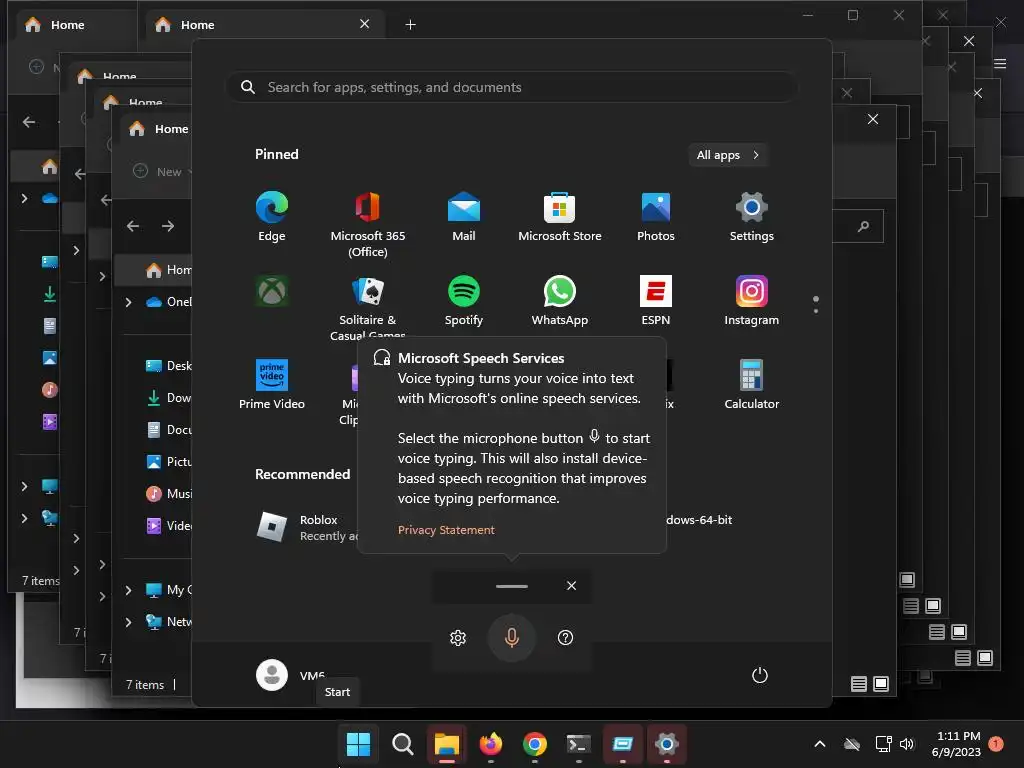Select Home in front Explorer sidebar
Image resolution: width=1024 pixels, height=768 pixels.
coord(154,270)
